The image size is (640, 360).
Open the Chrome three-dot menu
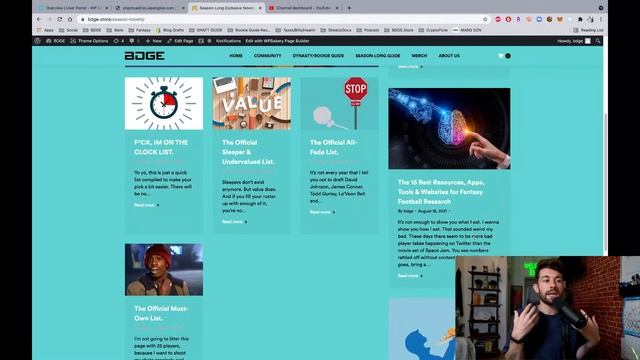point(601,19)
